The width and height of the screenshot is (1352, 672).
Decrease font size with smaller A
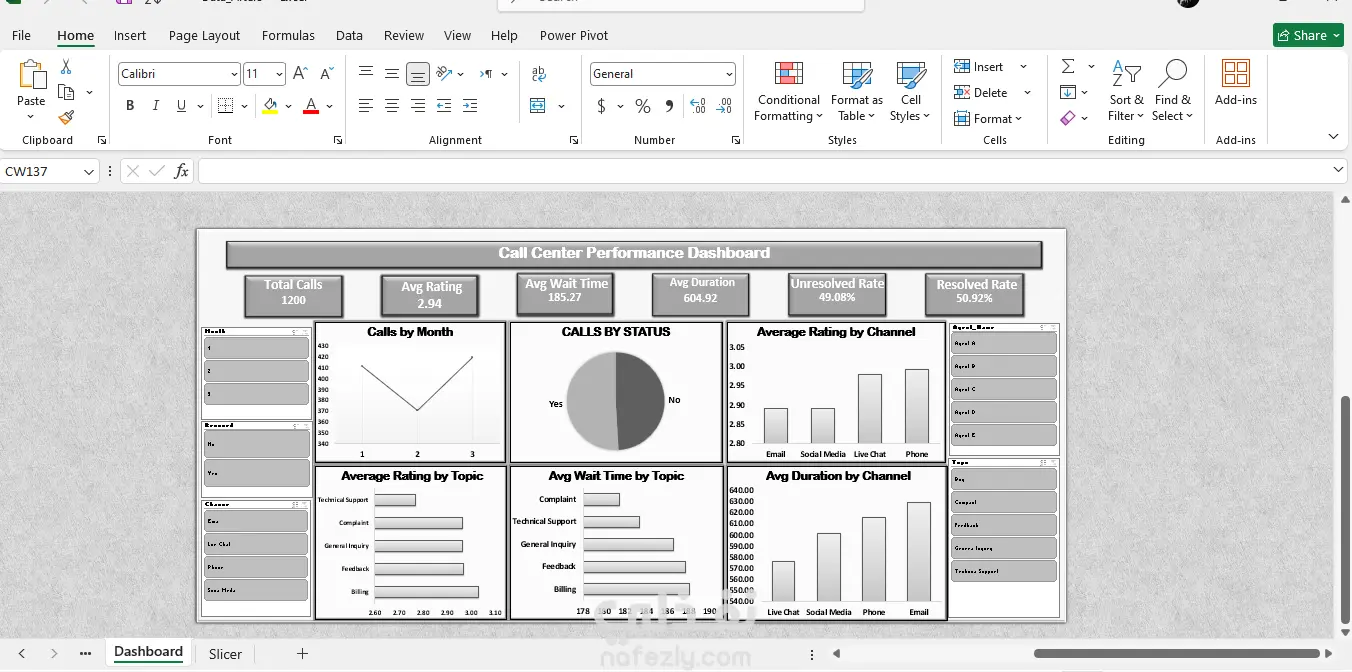point(326,74)
